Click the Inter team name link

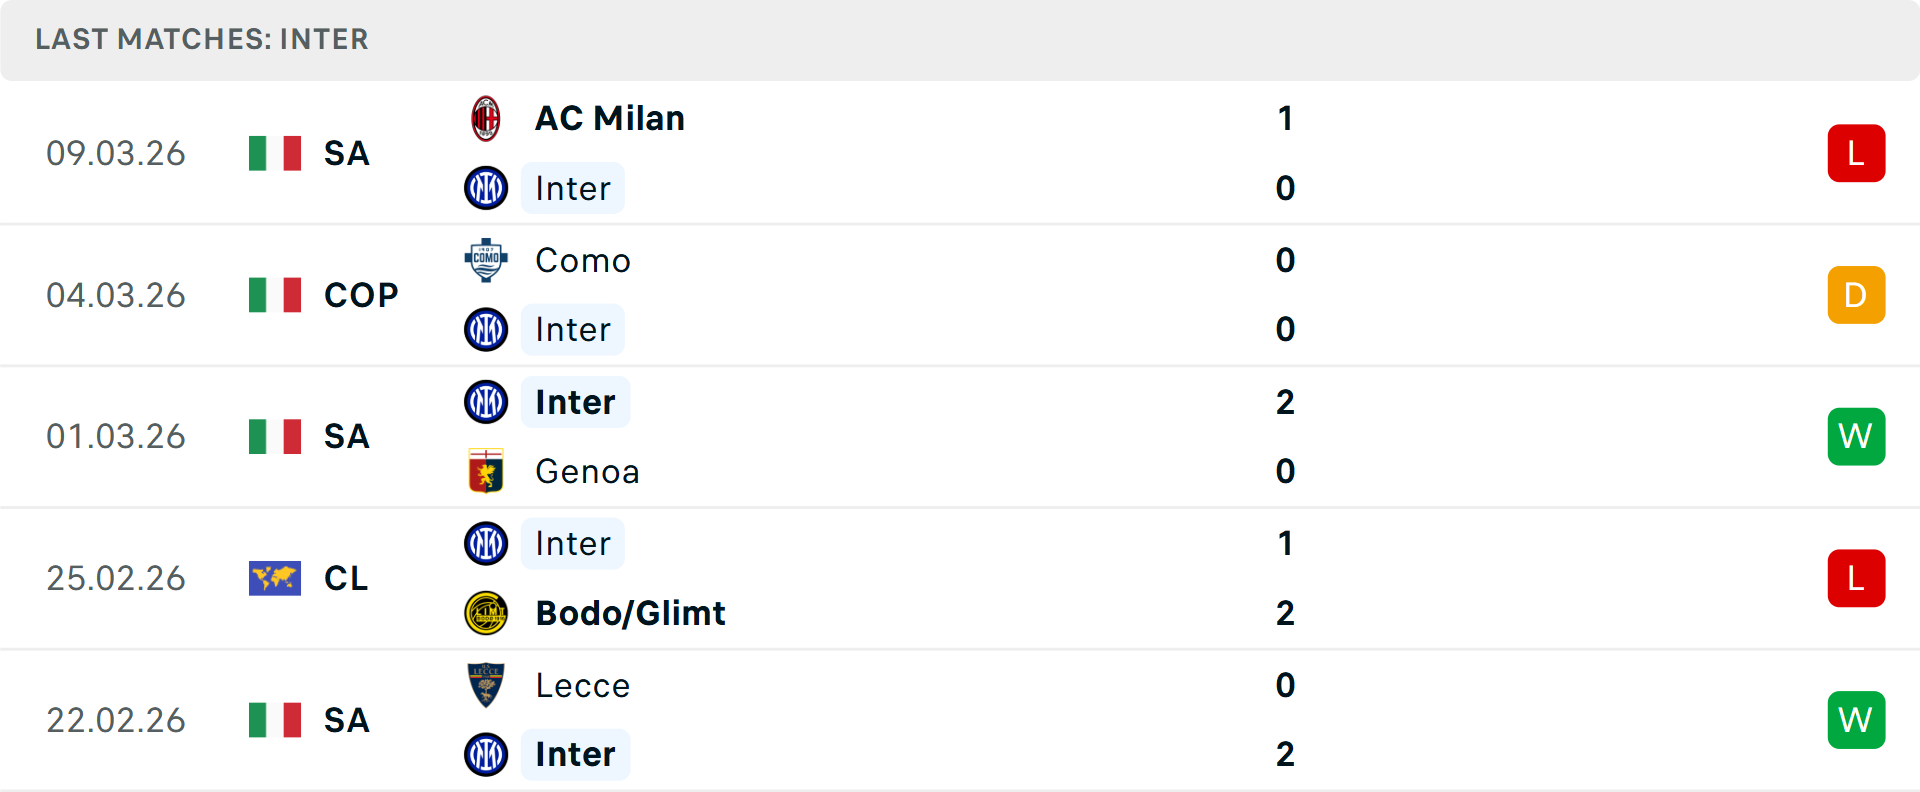(572, 188)
